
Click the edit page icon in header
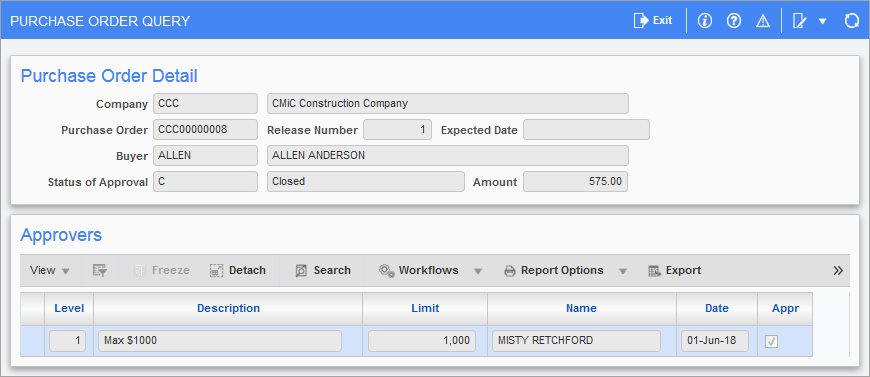coord(800,21)
